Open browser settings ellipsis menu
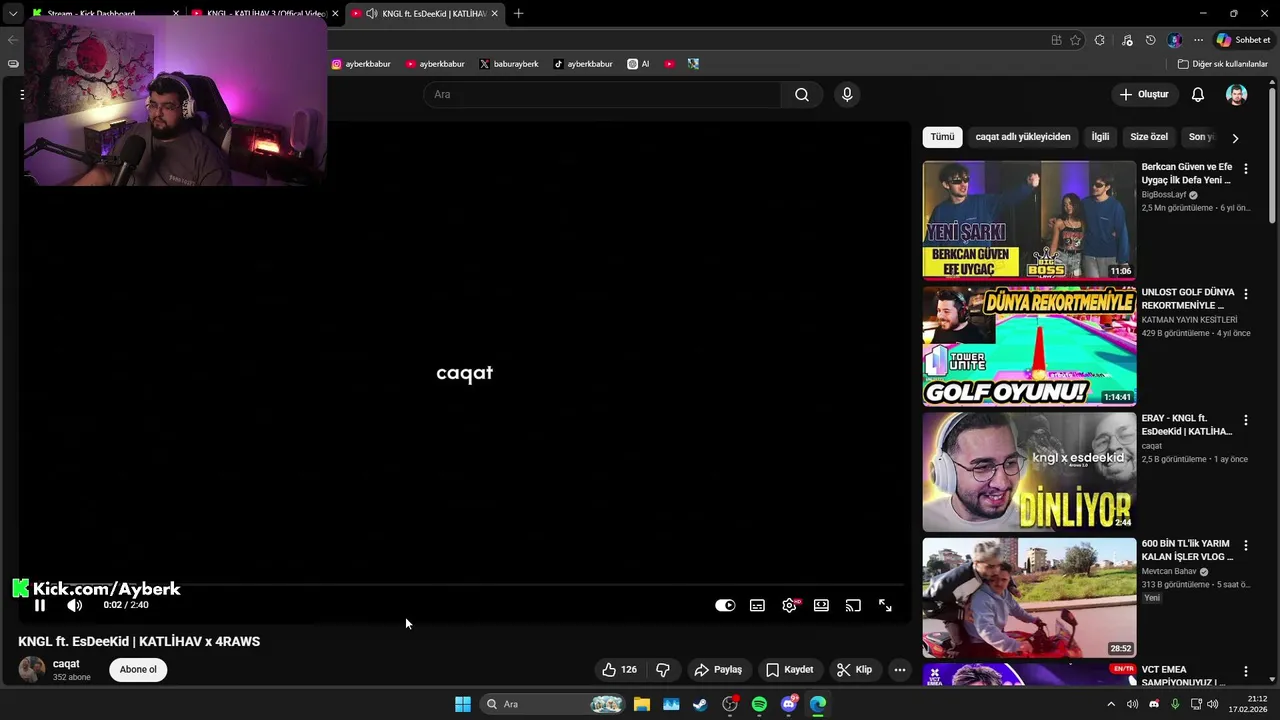The width and height of the screenshot is (1280, 720). pyautogui.click(x=1198, y=40)
